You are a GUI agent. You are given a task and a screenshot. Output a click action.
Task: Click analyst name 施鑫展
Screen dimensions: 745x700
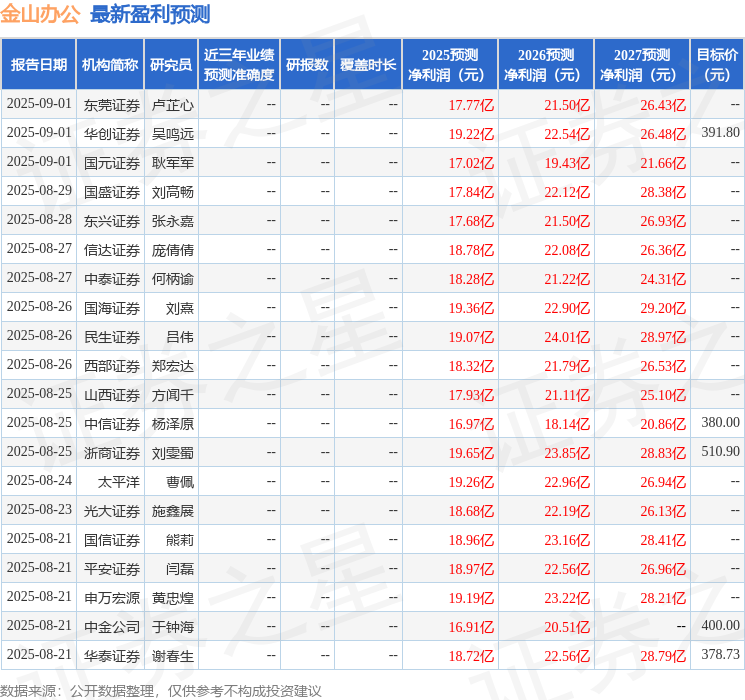(x=172, y=511)
